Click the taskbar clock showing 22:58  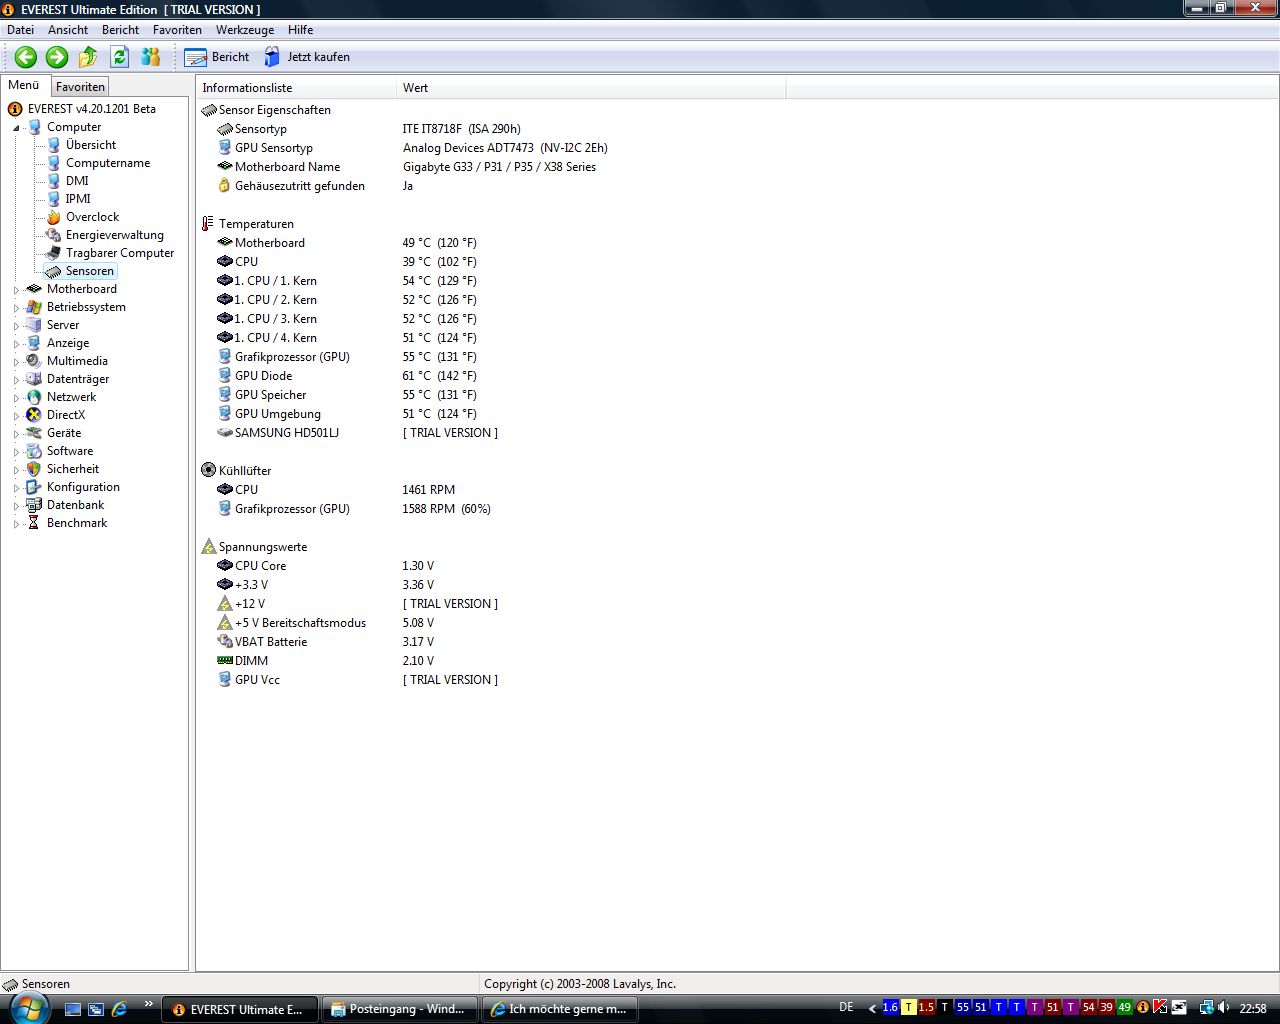[x=1253, y=1008]
